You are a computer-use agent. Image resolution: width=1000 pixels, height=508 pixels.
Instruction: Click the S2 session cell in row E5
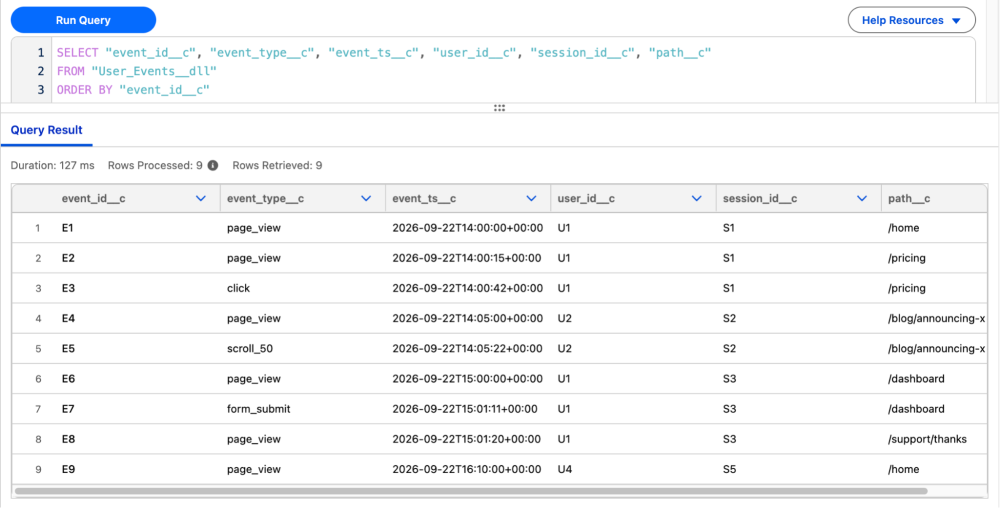(x=729, y=349)
